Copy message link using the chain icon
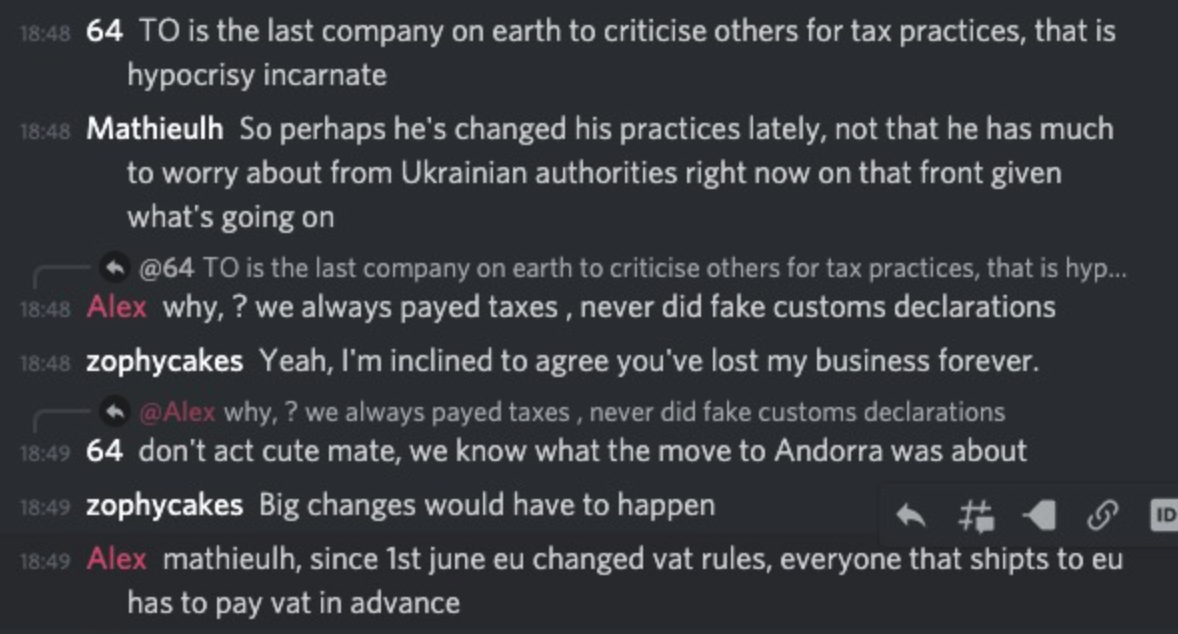This screenshot has width=1178, height=634. [1101, 516]
